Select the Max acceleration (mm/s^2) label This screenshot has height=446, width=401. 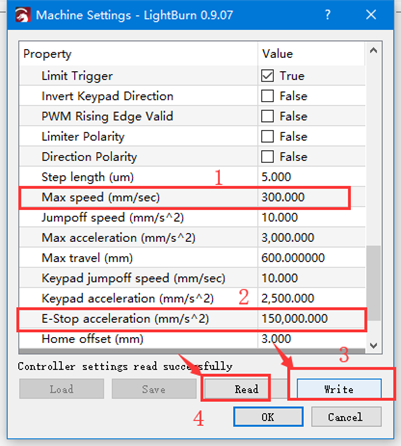(x=118, y=238)
